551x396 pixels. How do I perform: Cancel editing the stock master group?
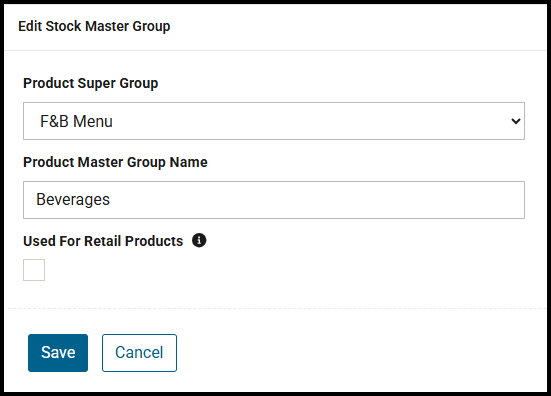click(x=140, y=353)
